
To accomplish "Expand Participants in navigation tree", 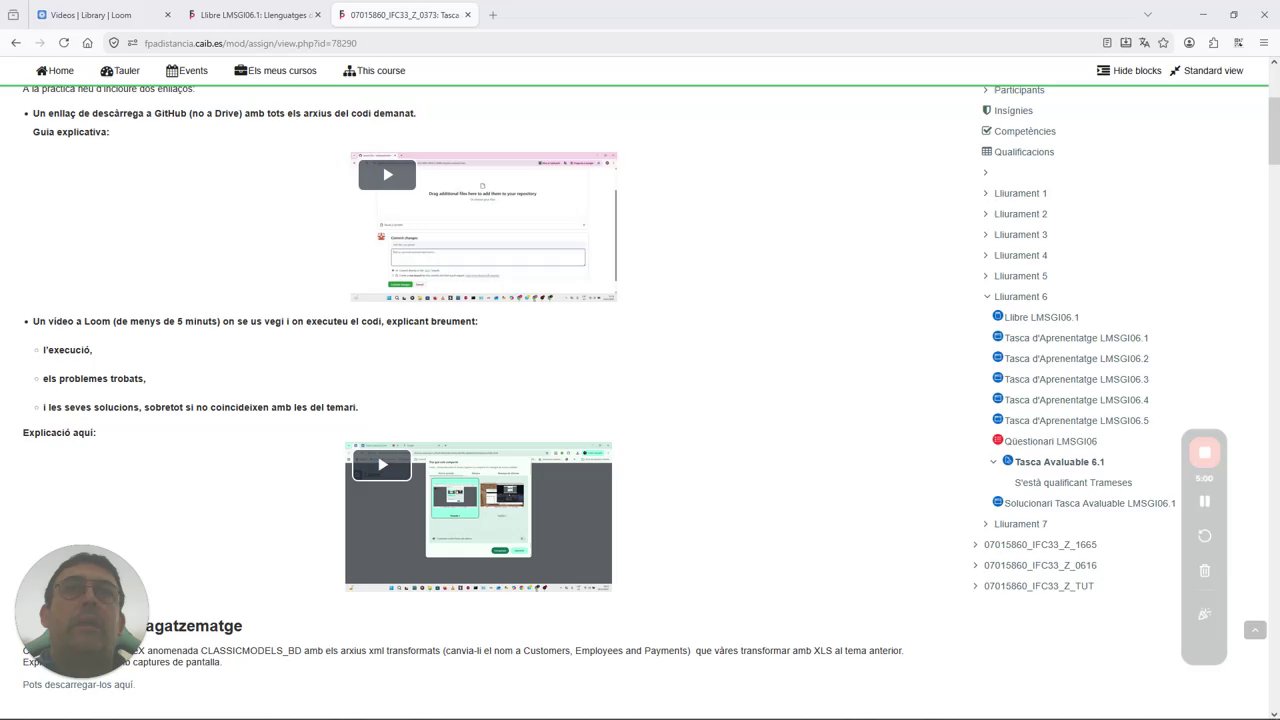I will (986, 91).
